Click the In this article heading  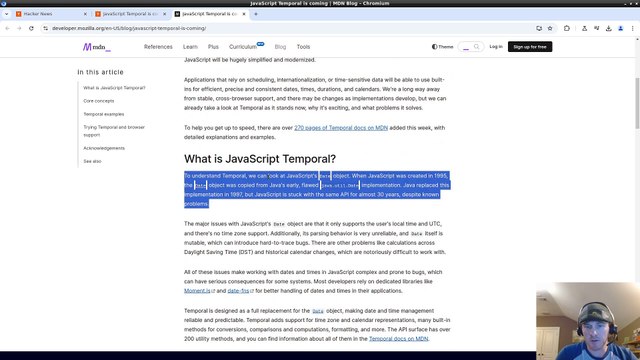100,72
